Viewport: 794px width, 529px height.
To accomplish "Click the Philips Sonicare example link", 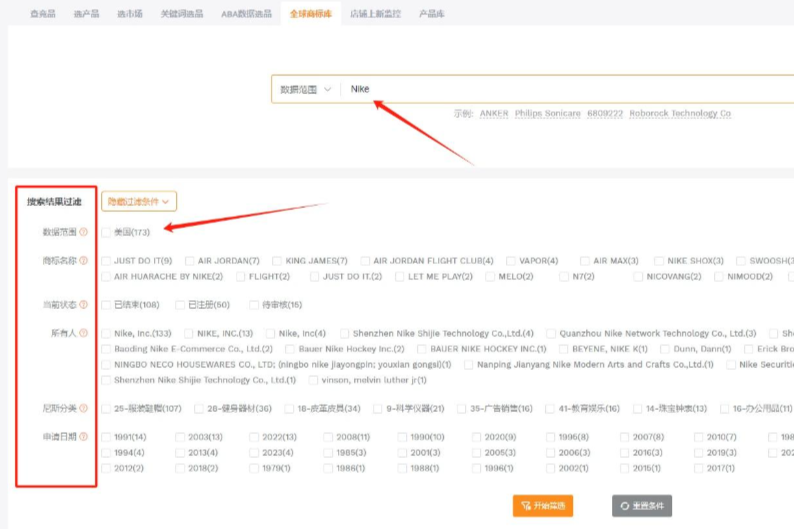I will point(547,113).
